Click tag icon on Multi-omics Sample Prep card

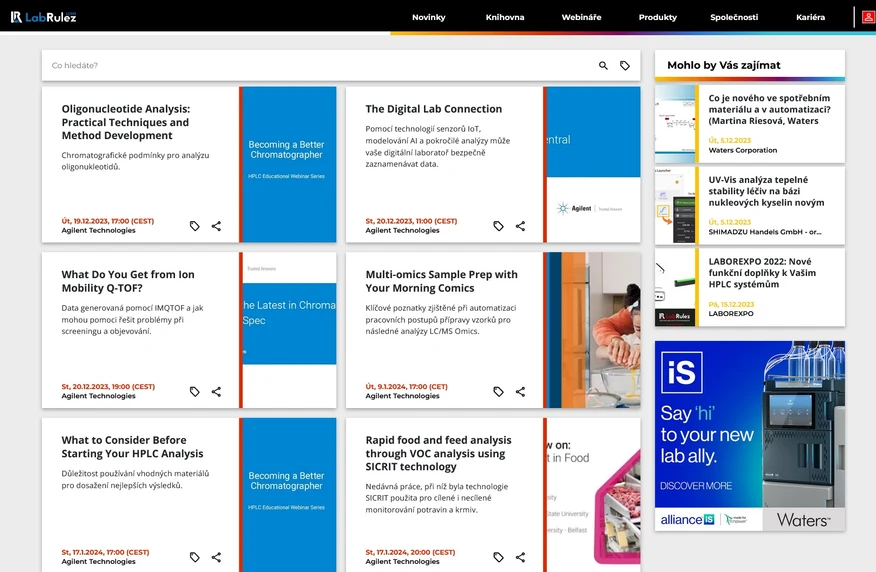point(498,392)
